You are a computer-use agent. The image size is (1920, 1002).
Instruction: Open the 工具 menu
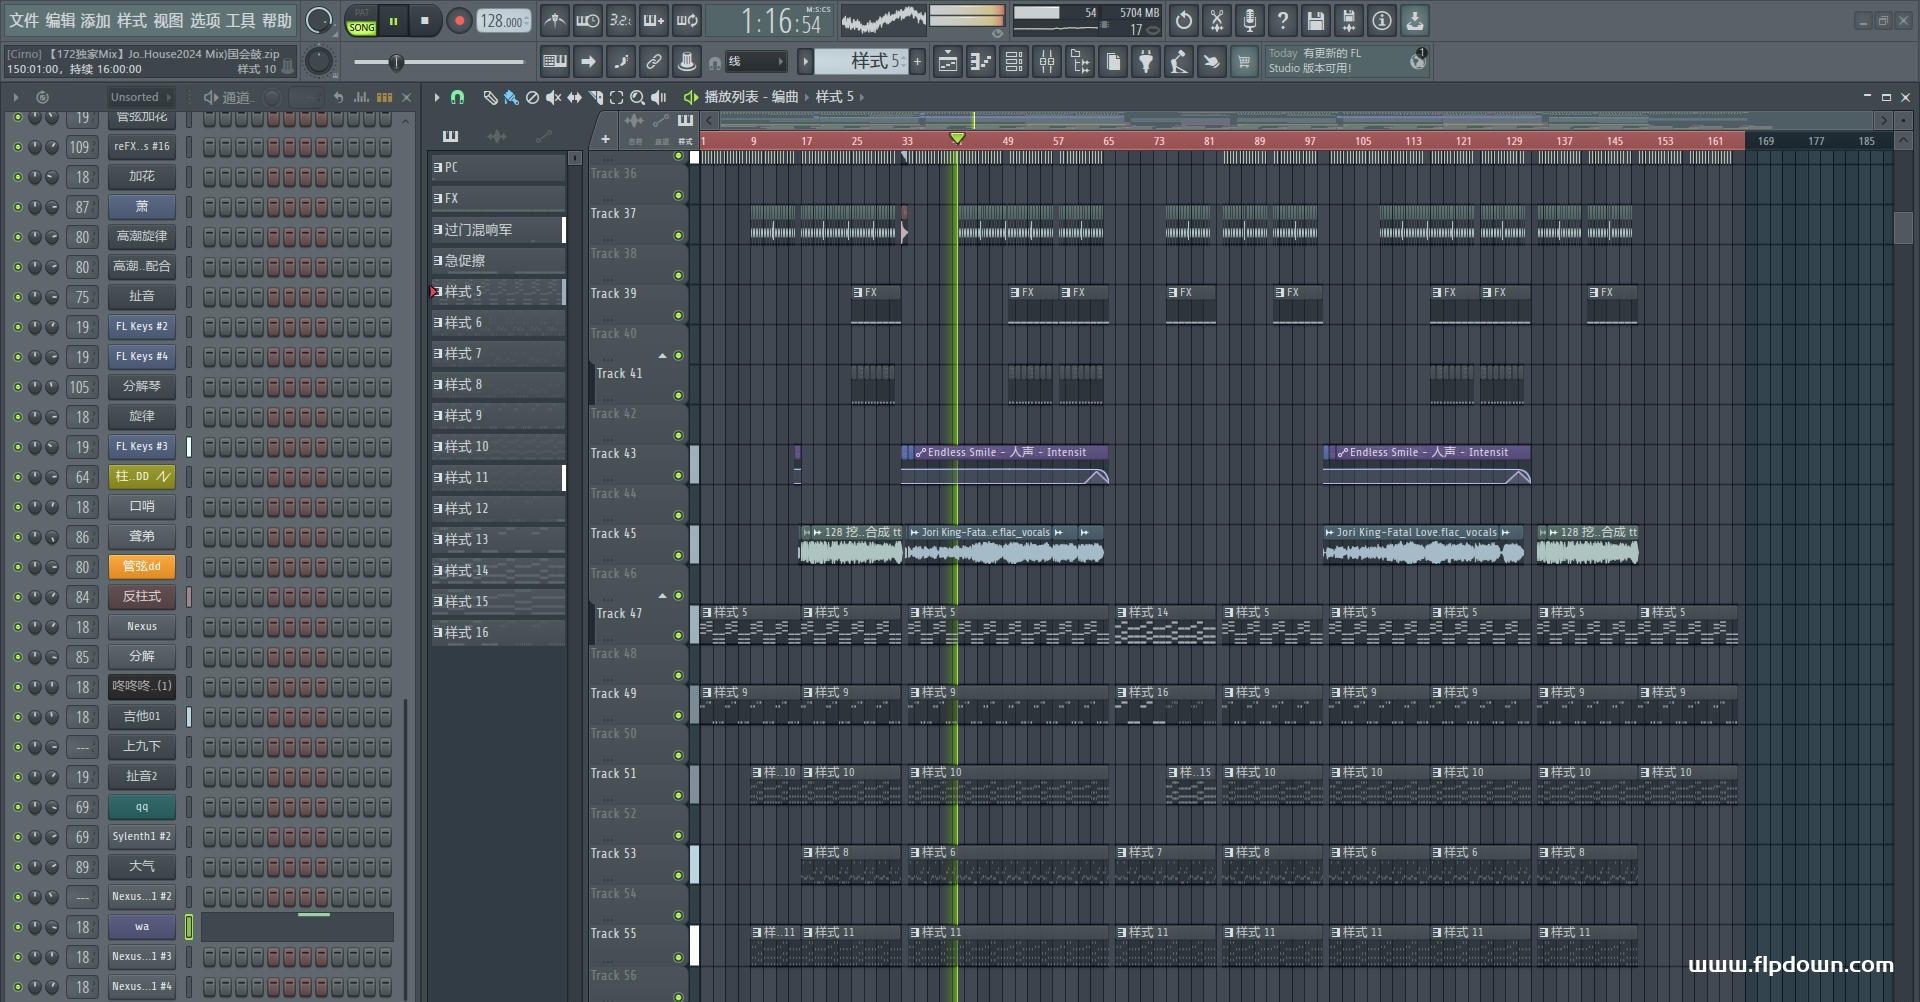(x=240, y=20)
